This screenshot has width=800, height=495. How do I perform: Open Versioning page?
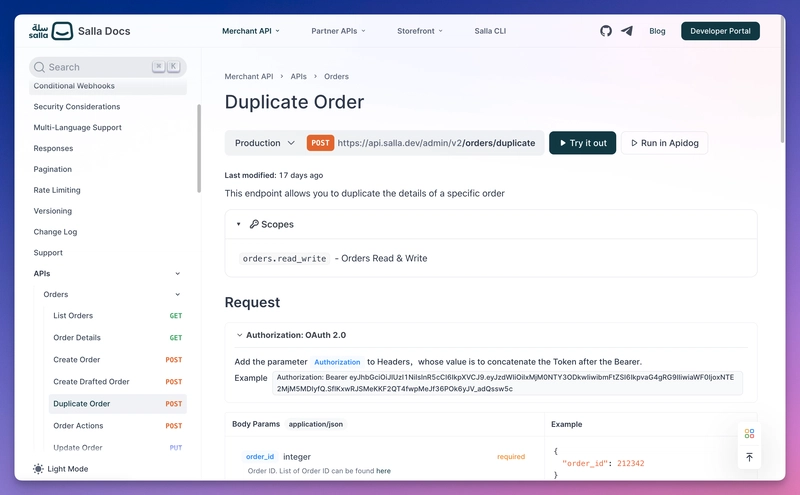click(53, 211)
